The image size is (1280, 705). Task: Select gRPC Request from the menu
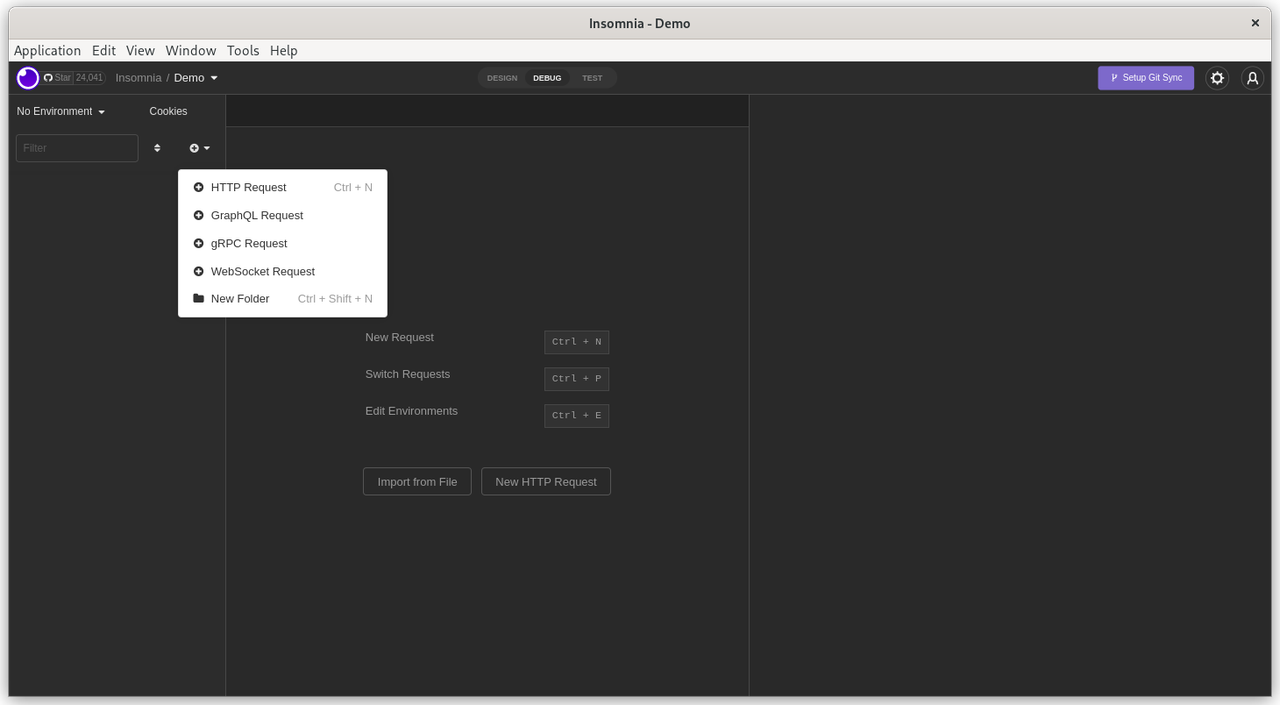(x=248, y=243)
